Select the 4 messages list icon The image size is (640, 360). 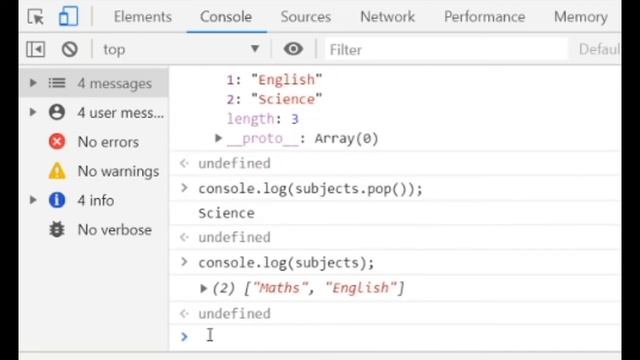coord(57,83)
